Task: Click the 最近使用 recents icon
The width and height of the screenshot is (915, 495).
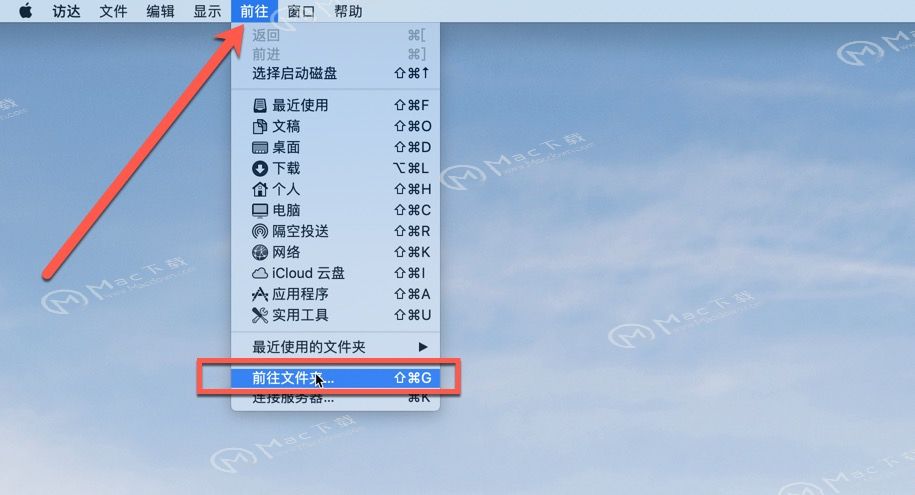Action: (260, 105)
